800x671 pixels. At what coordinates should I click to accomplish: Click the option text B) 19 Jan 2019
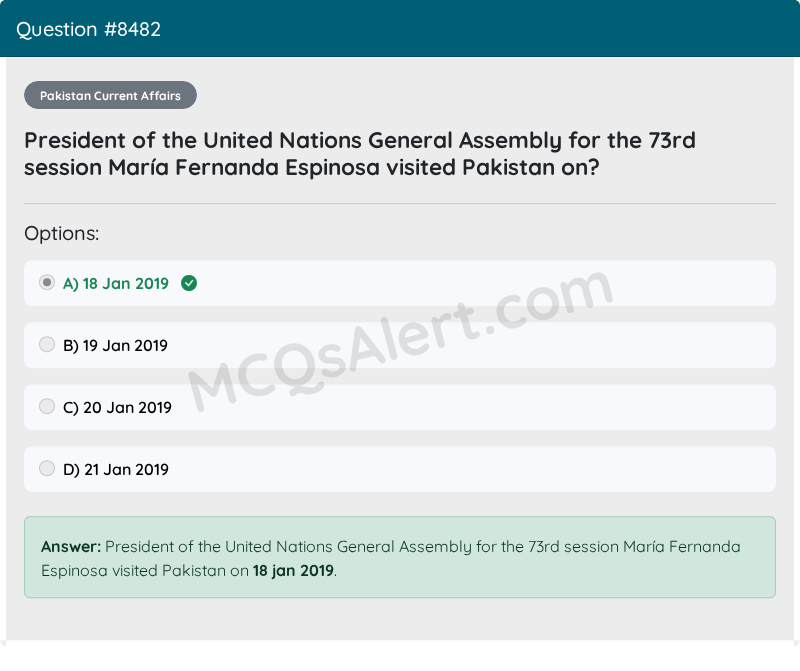click(x=115, y=345)
